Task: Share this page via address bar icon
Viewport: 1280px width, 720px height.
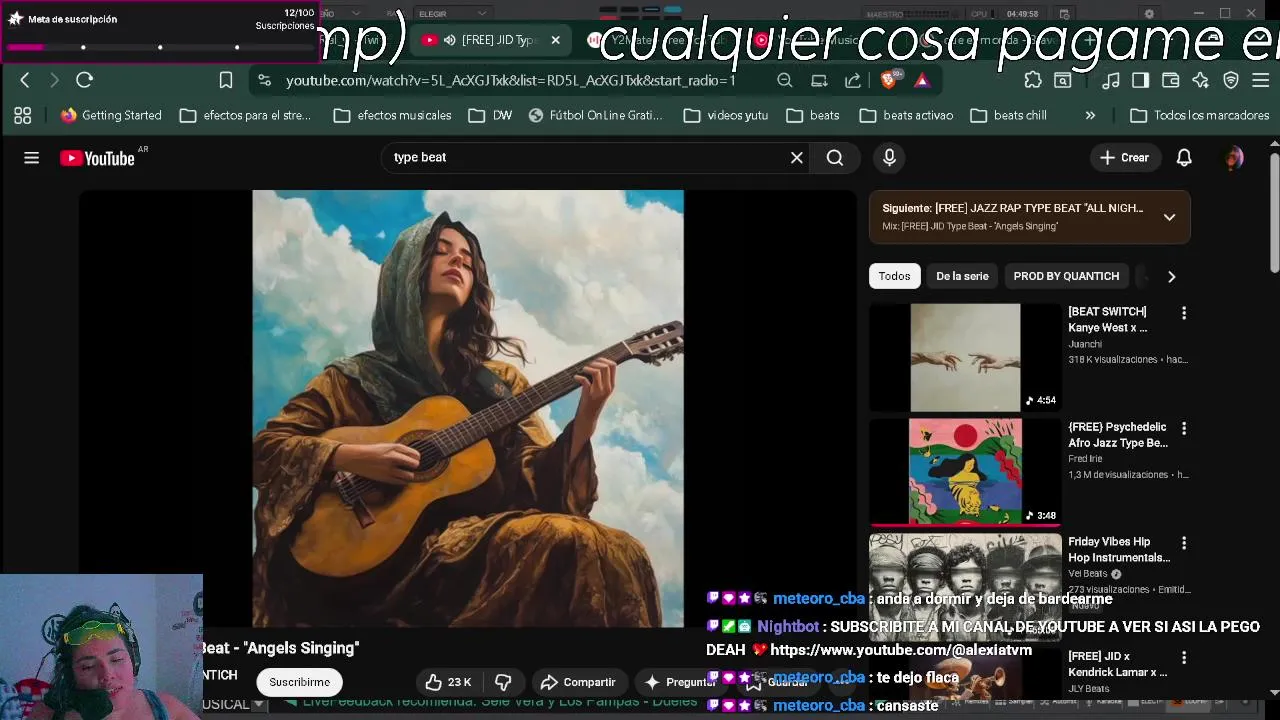Action: (x=853, y=80)
